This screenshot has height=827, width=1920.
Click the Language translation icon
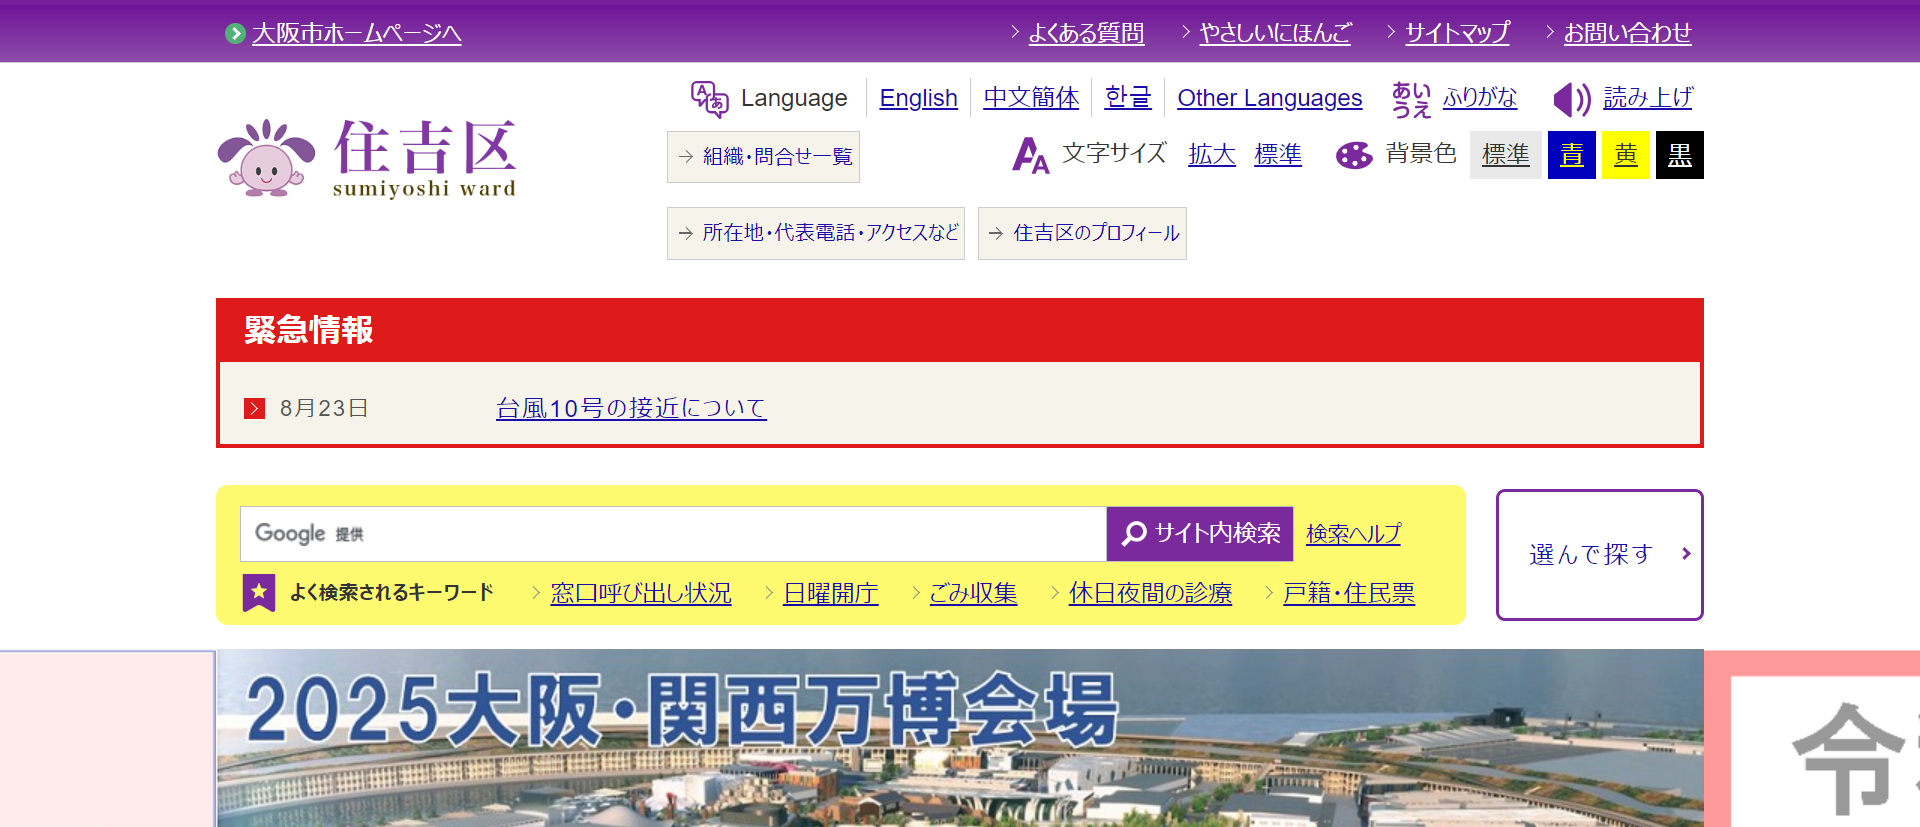point(709,99)
